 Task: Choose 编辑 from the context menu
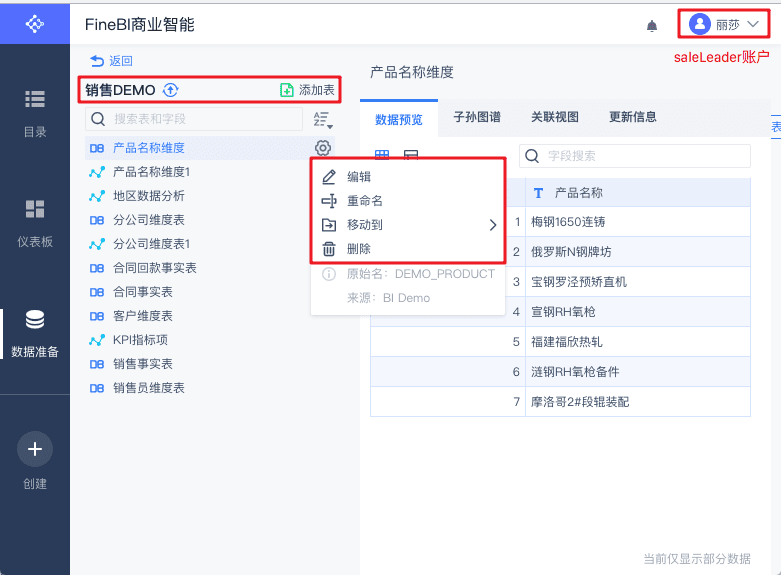[x=408, y=177]
